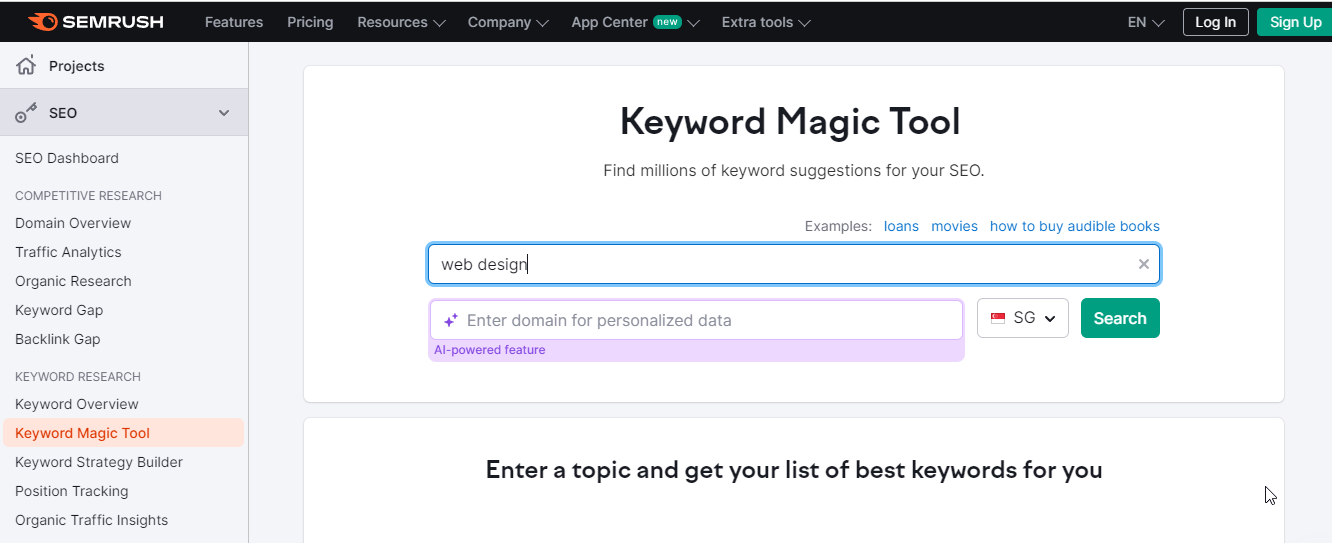Image resolution: width=1332 pixels, height=543 pixels.
Task: Expand the Company dropdown menu
Action: point(508,22)
